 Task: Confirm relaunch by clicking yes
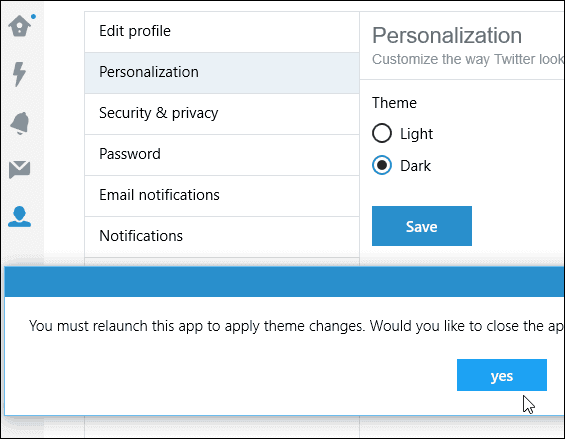(502, 375)
